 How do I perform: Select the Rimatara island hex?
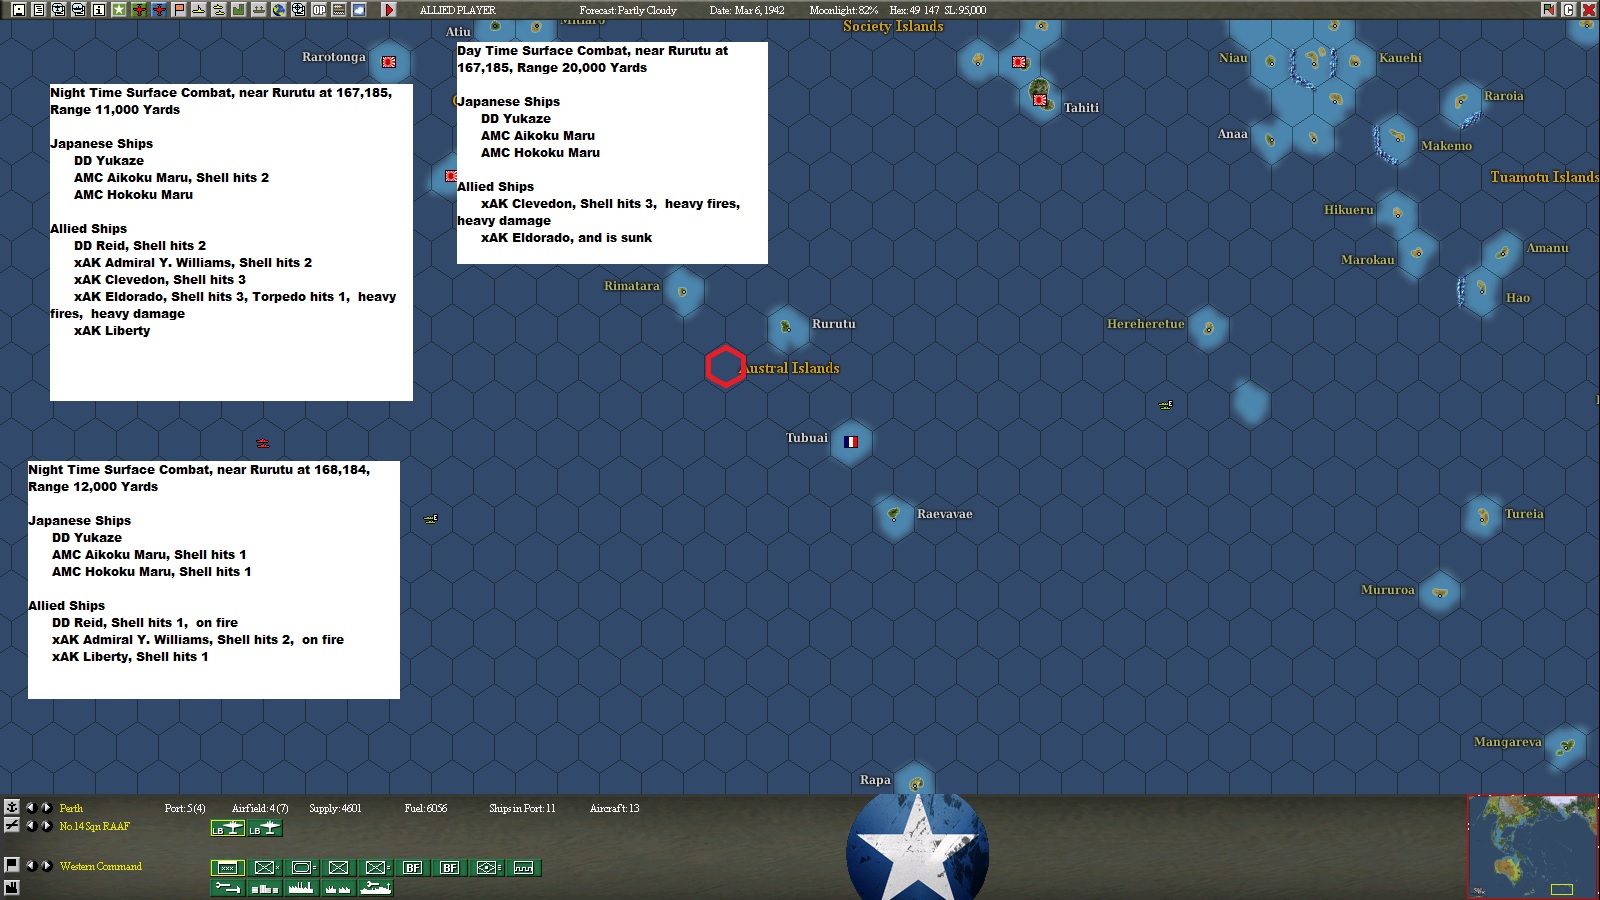683,291
